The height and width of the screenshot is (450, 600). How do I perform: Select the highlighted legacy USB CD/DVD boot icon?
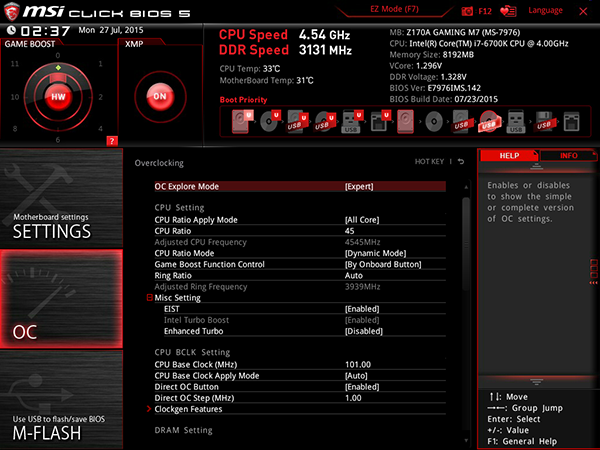click(x=489, y=121)
